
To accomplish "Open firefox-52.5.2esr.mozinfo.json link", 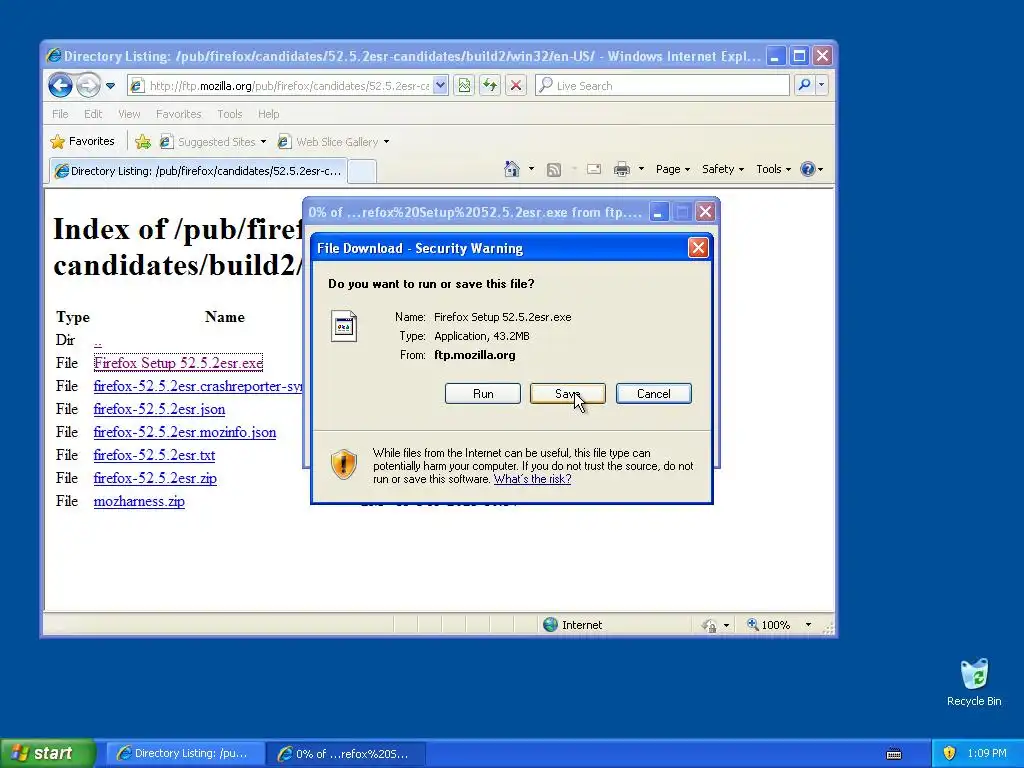I will point(185,432).
